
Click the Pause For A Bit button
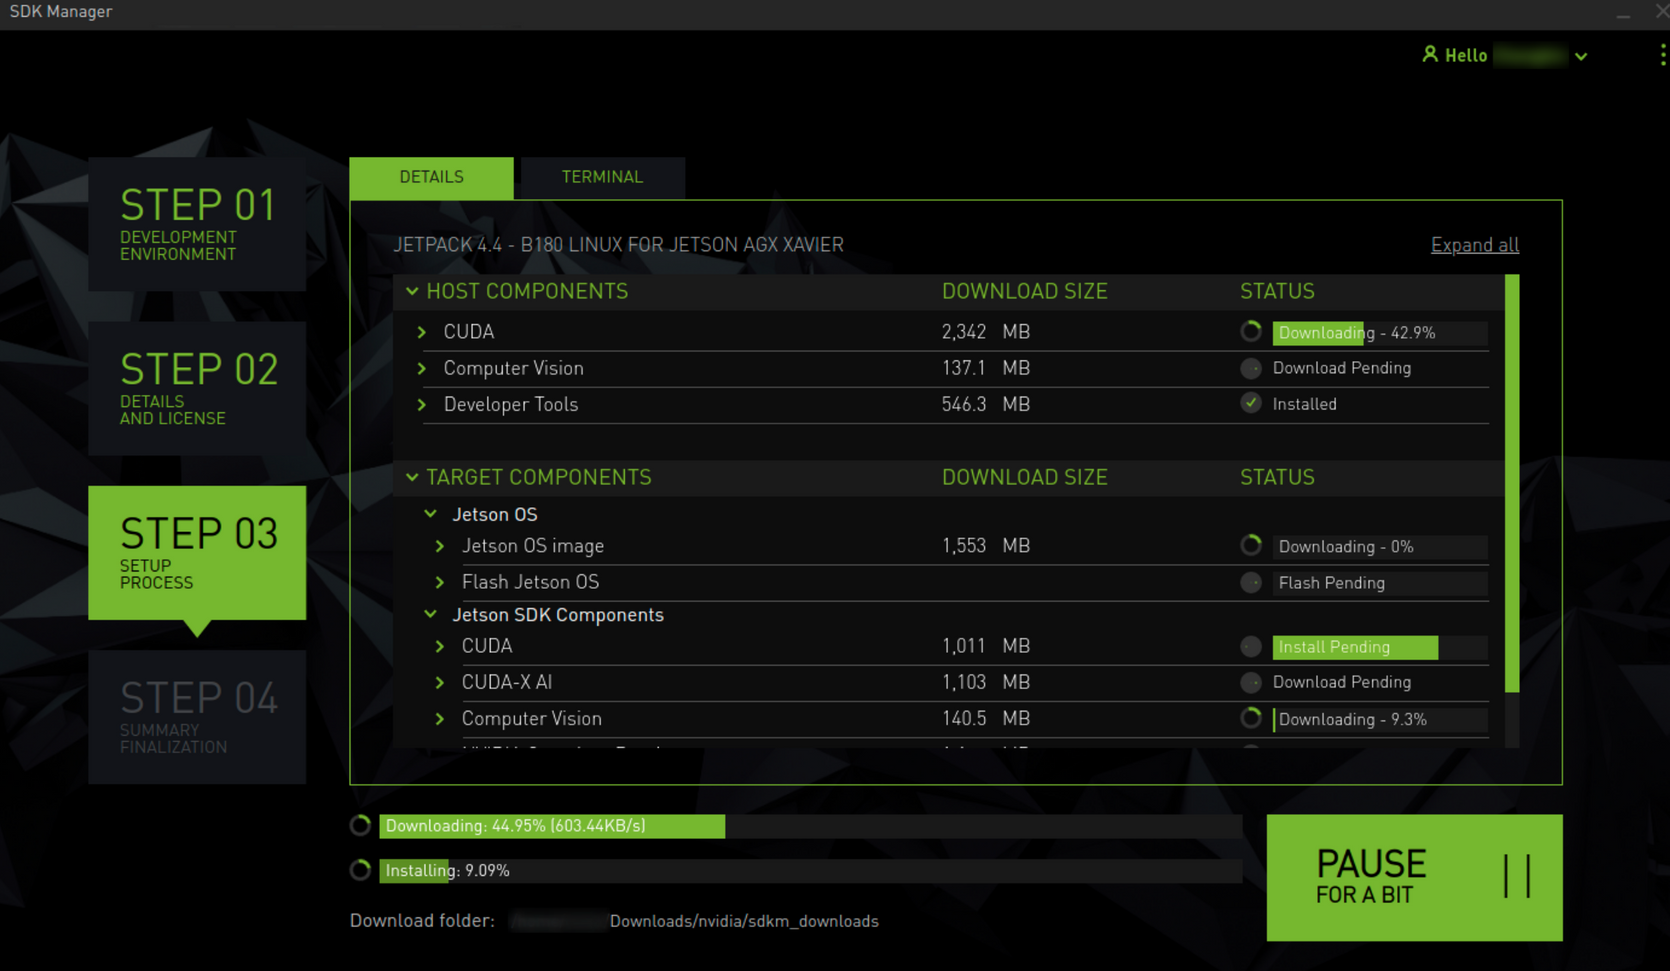click(x=1414, y=877)
